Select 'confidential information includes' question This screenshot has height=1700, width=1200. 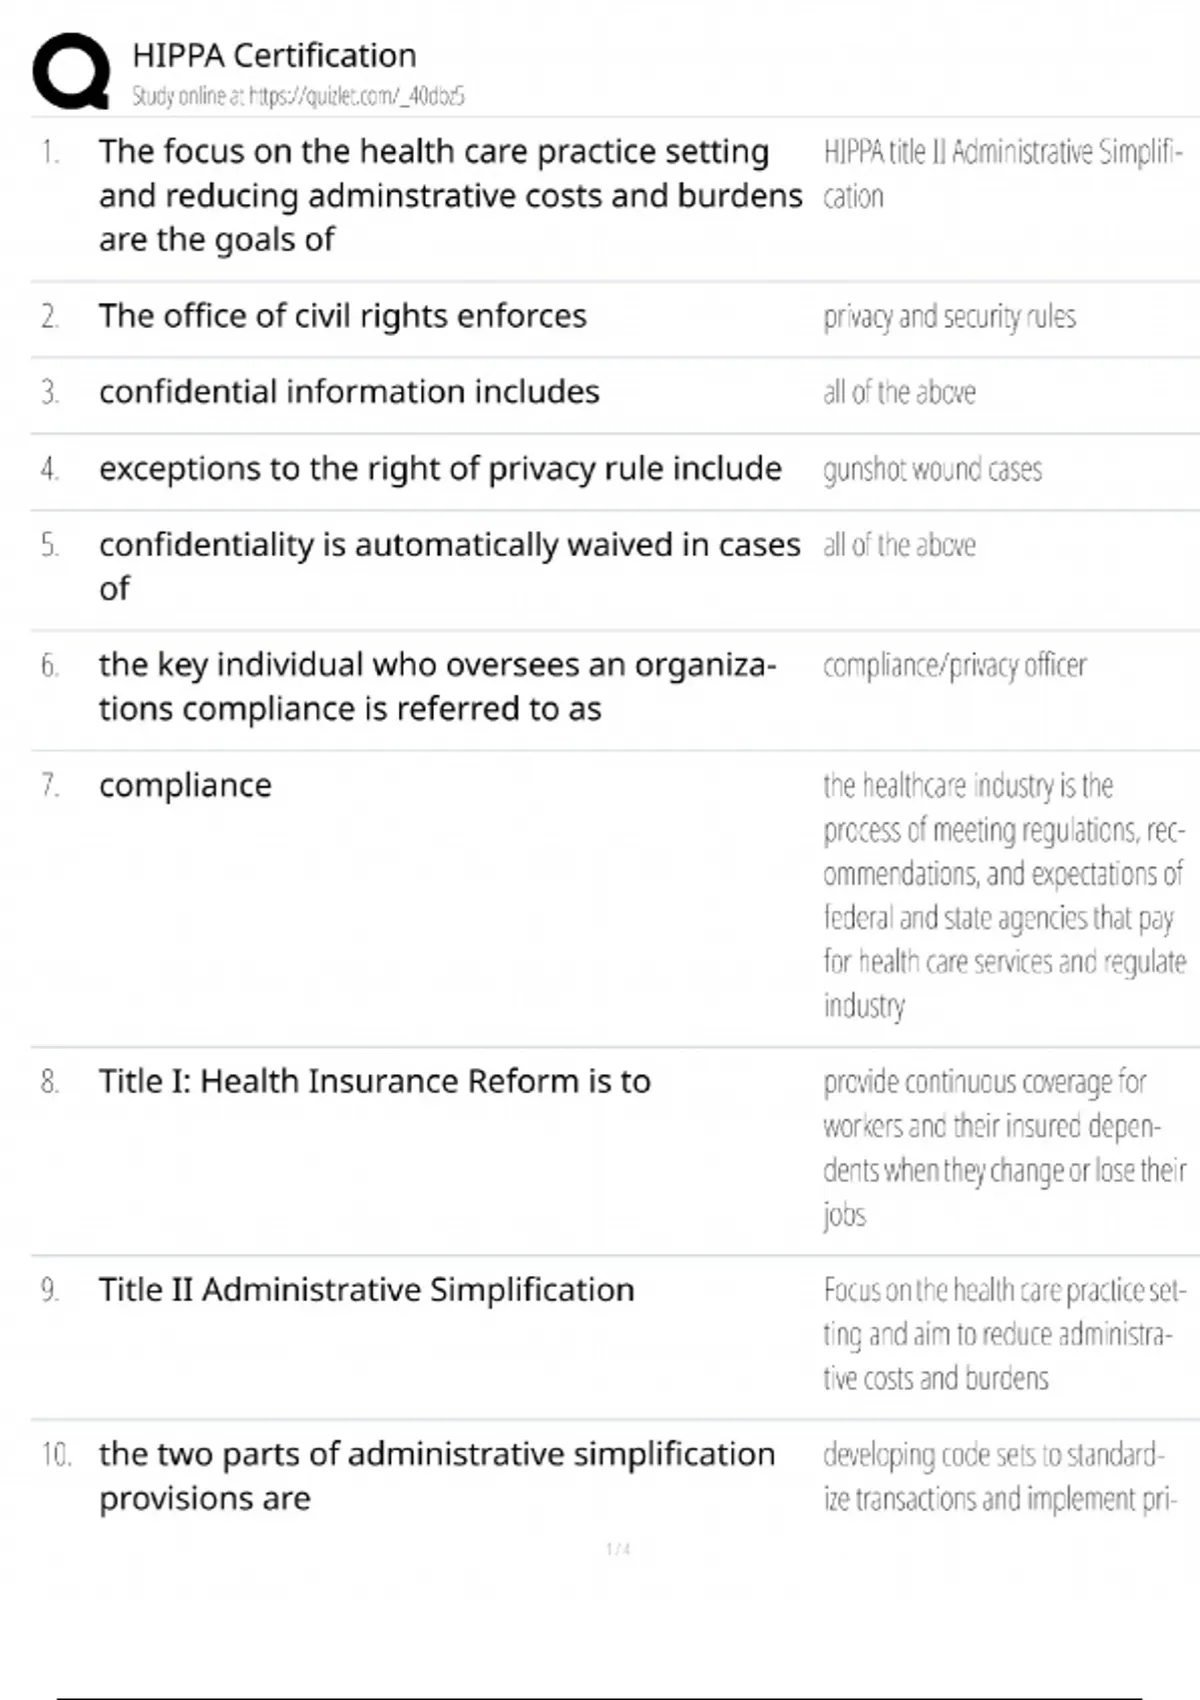tap(349, 392)
